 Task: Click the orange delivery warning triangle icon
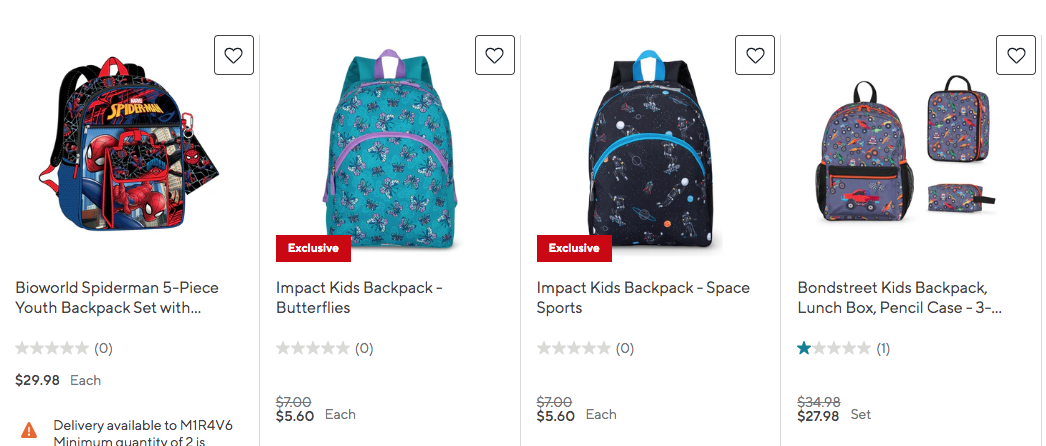[29, 430]
